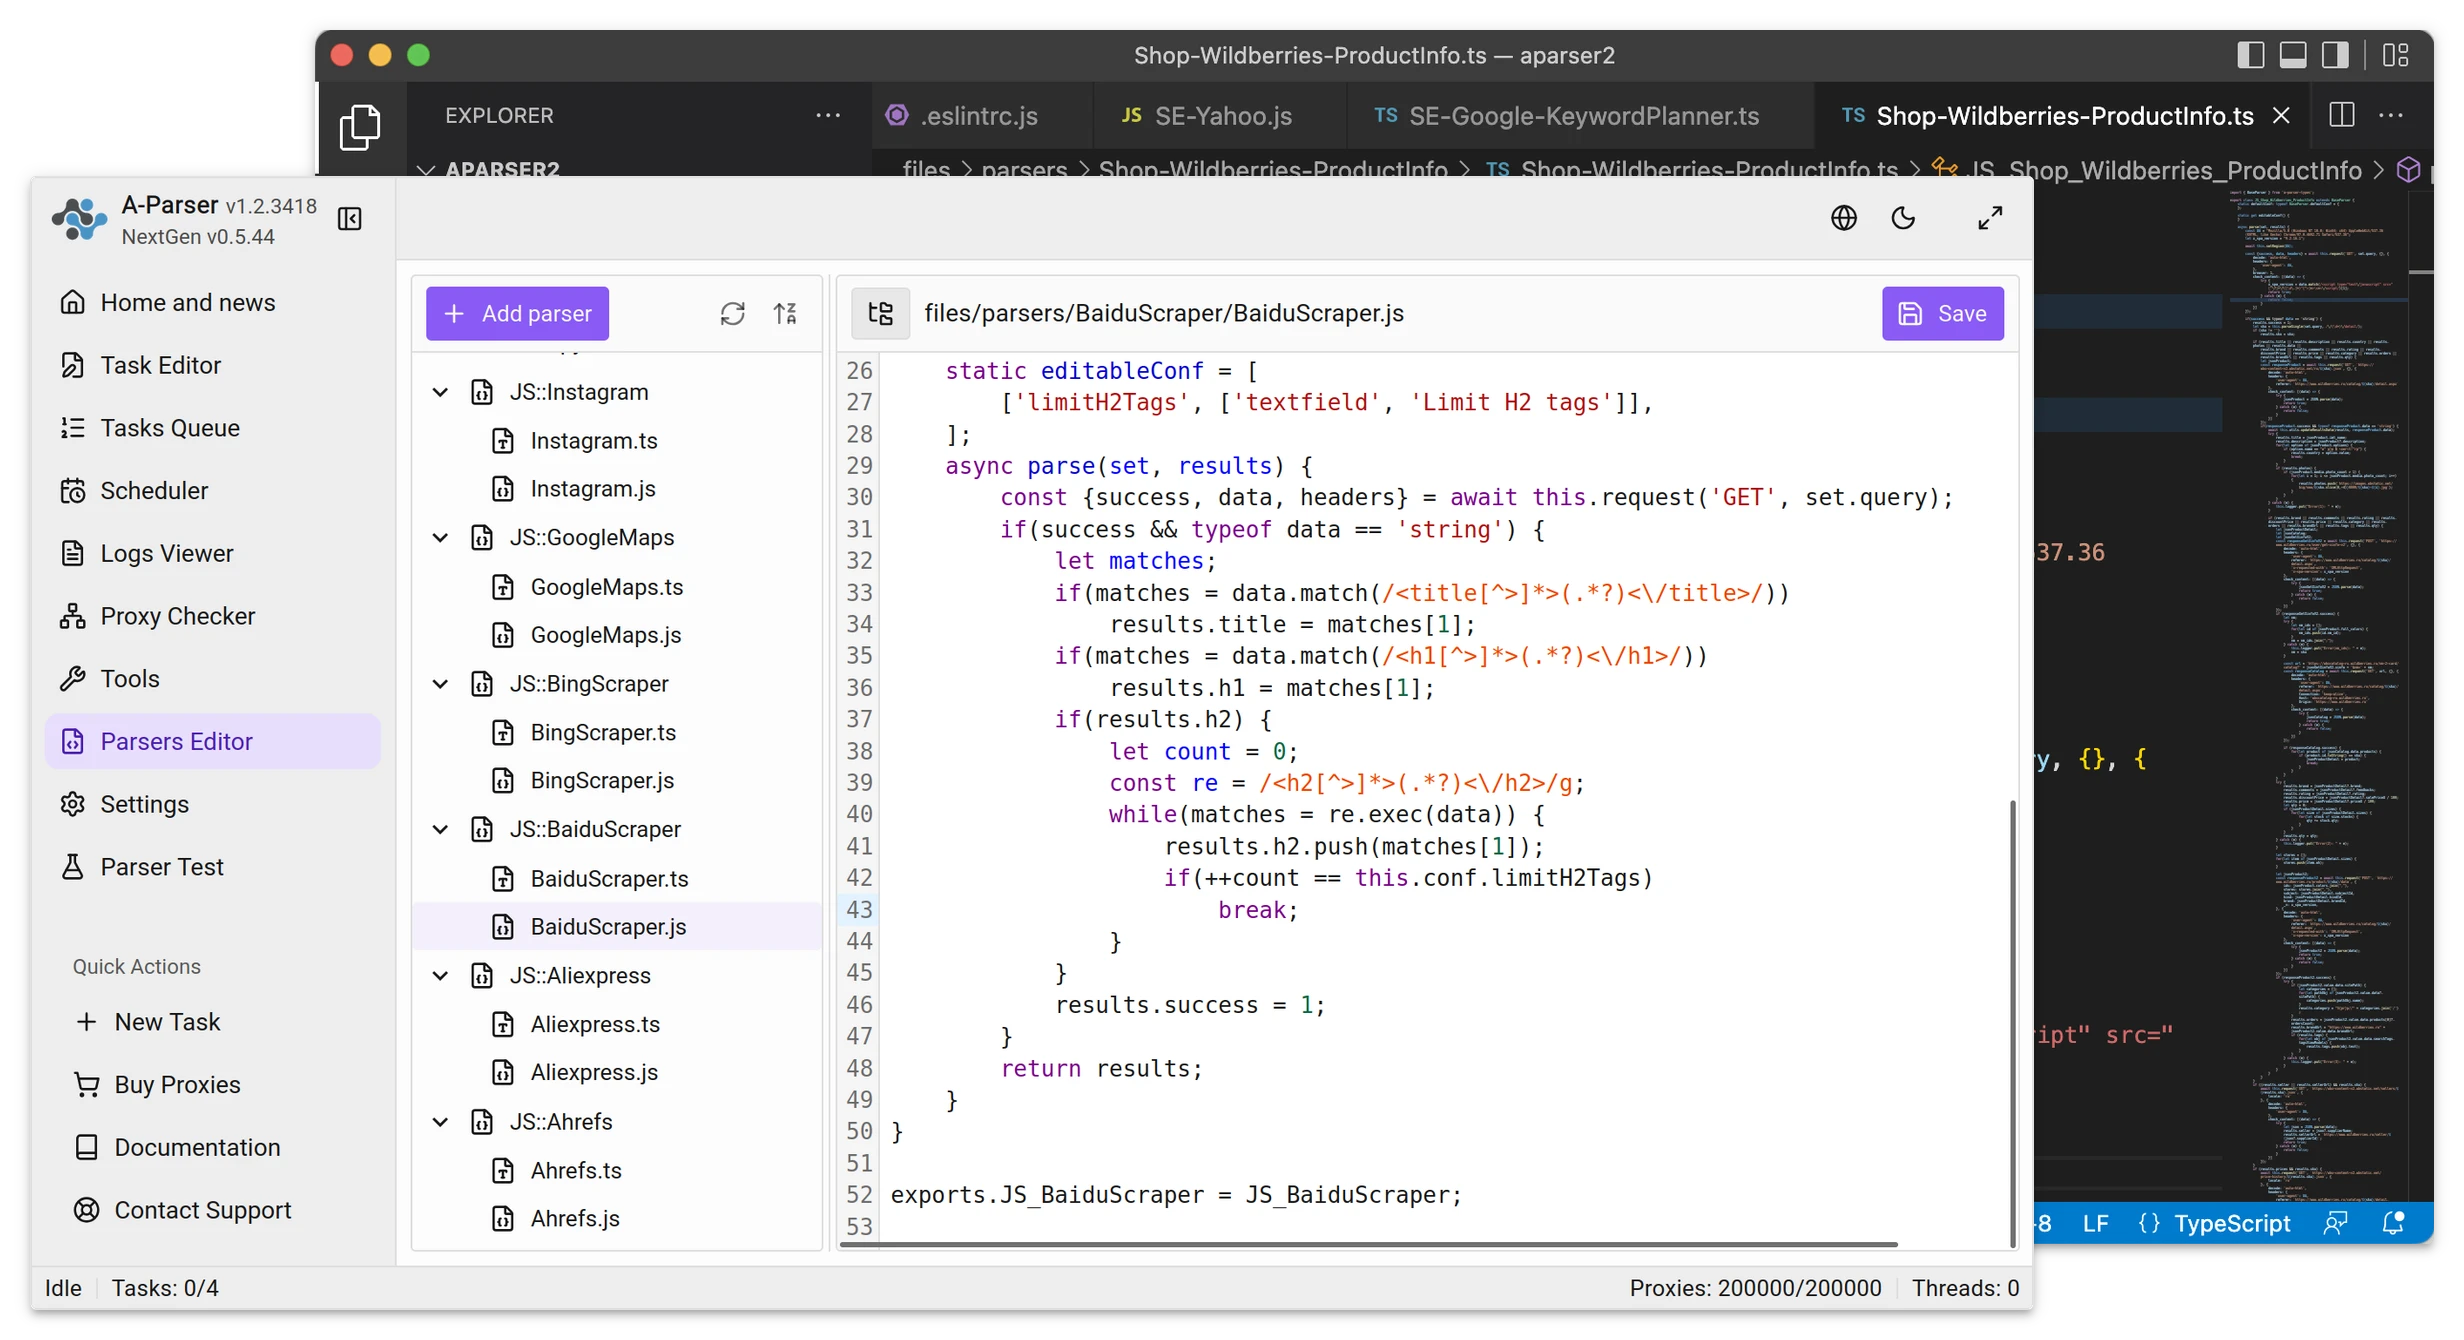Expand editor to fullscreen icon

pos(1990,218)
